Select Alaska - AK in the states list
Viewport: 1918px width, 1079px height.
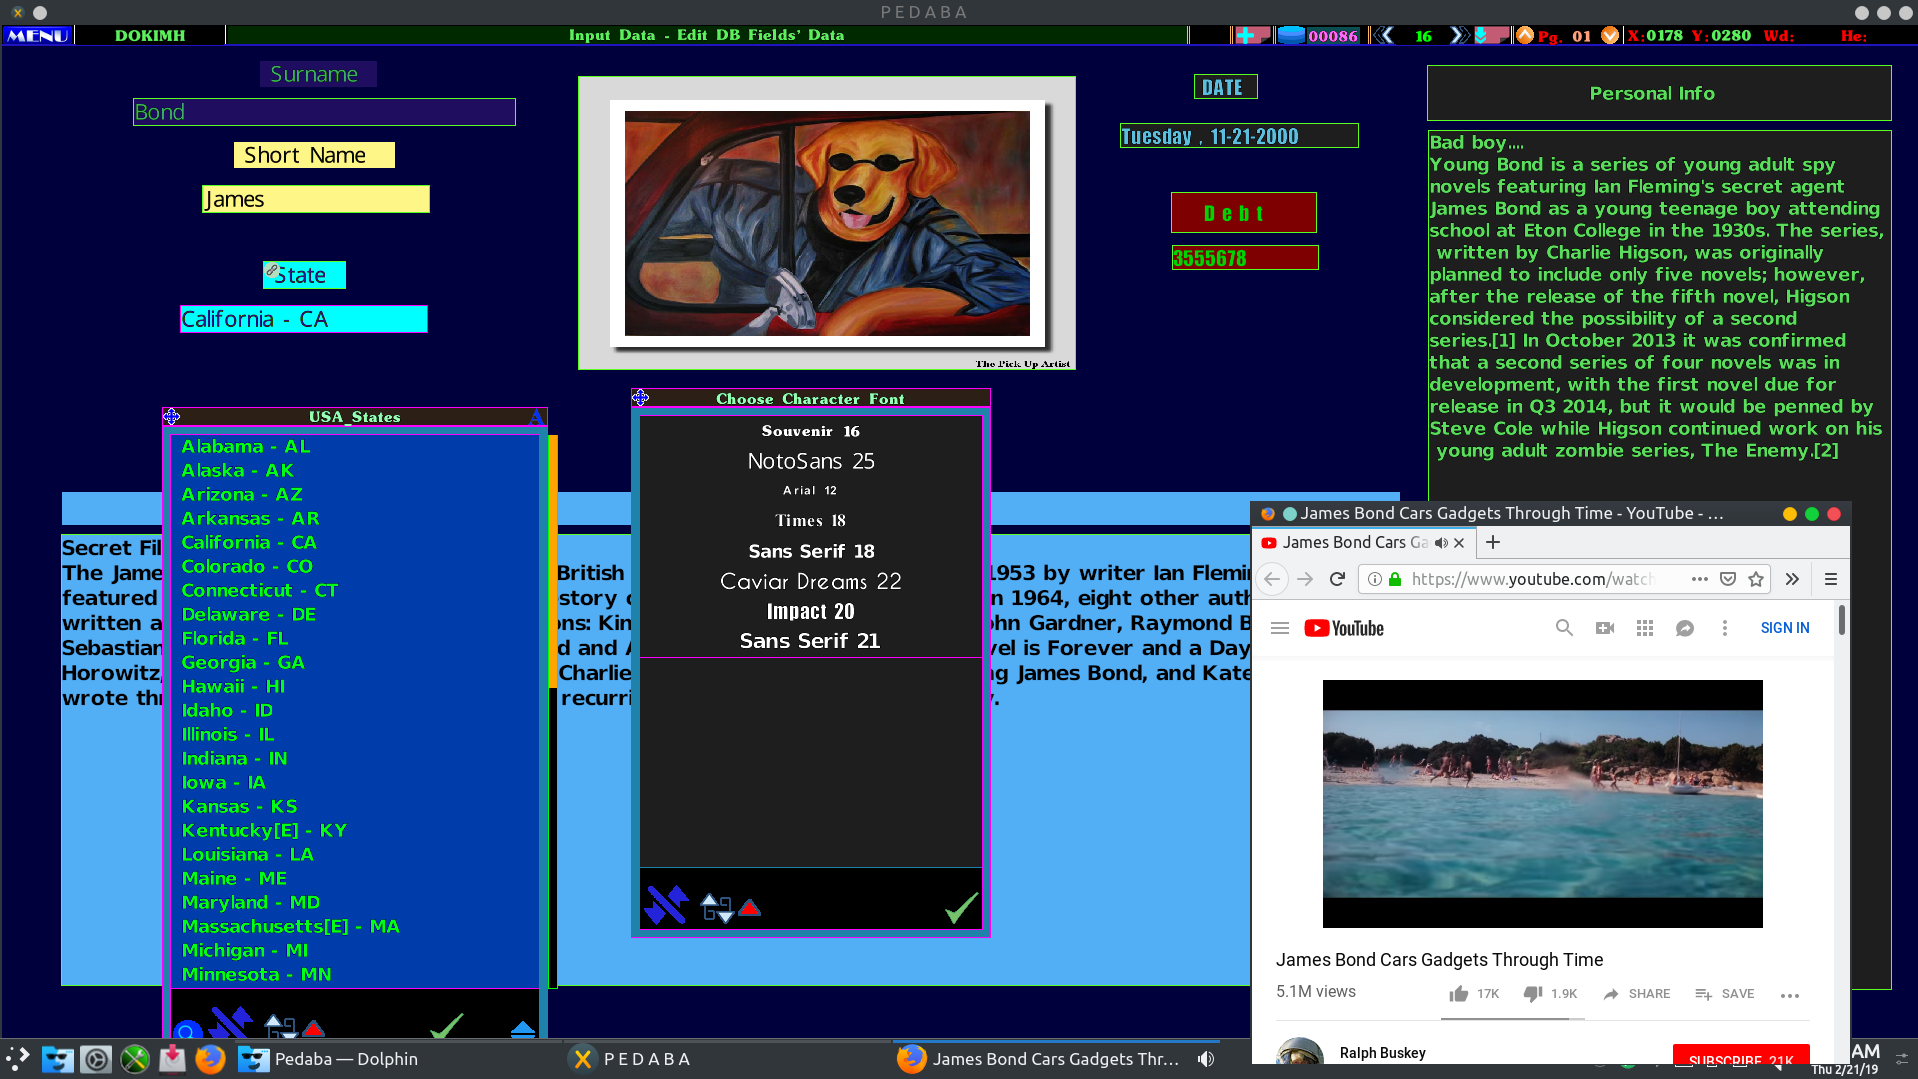tap(238, 470)
